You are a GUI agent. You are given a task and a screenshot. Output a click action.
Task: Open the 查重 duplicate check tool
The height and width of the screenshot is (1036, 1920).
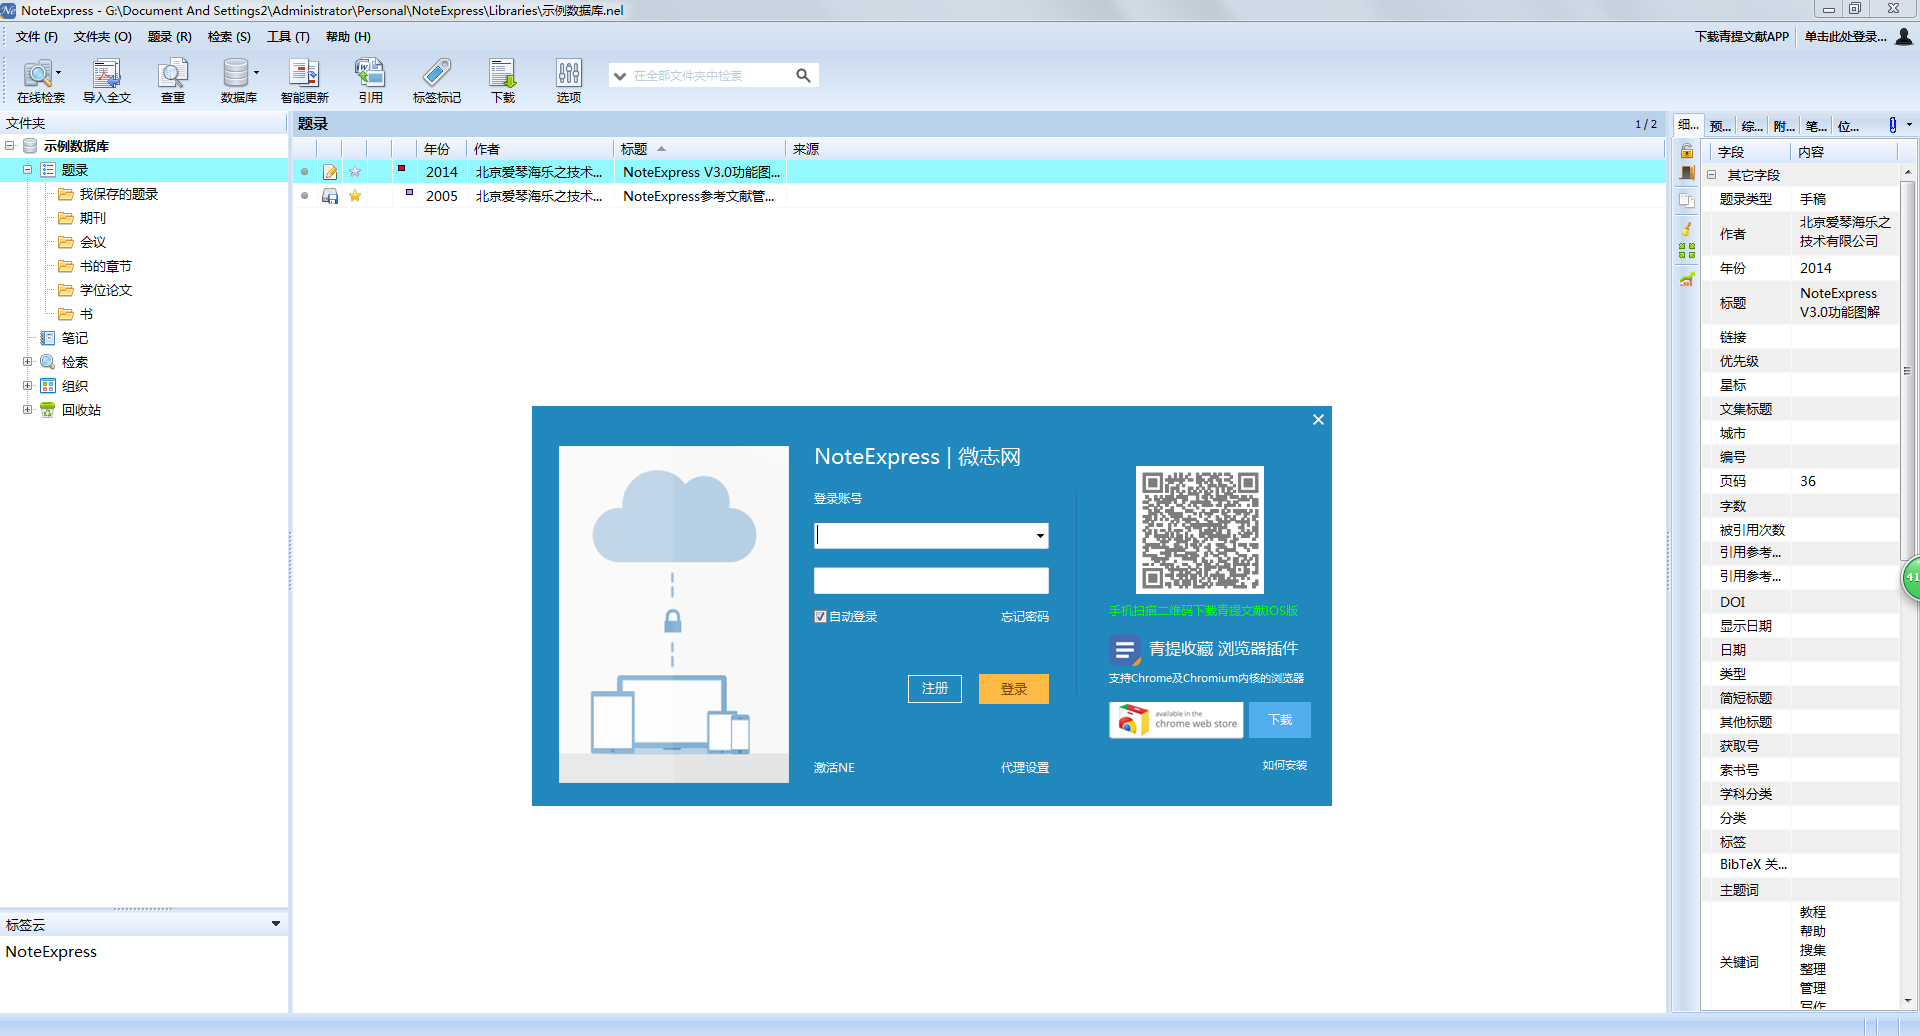[172, 78]
